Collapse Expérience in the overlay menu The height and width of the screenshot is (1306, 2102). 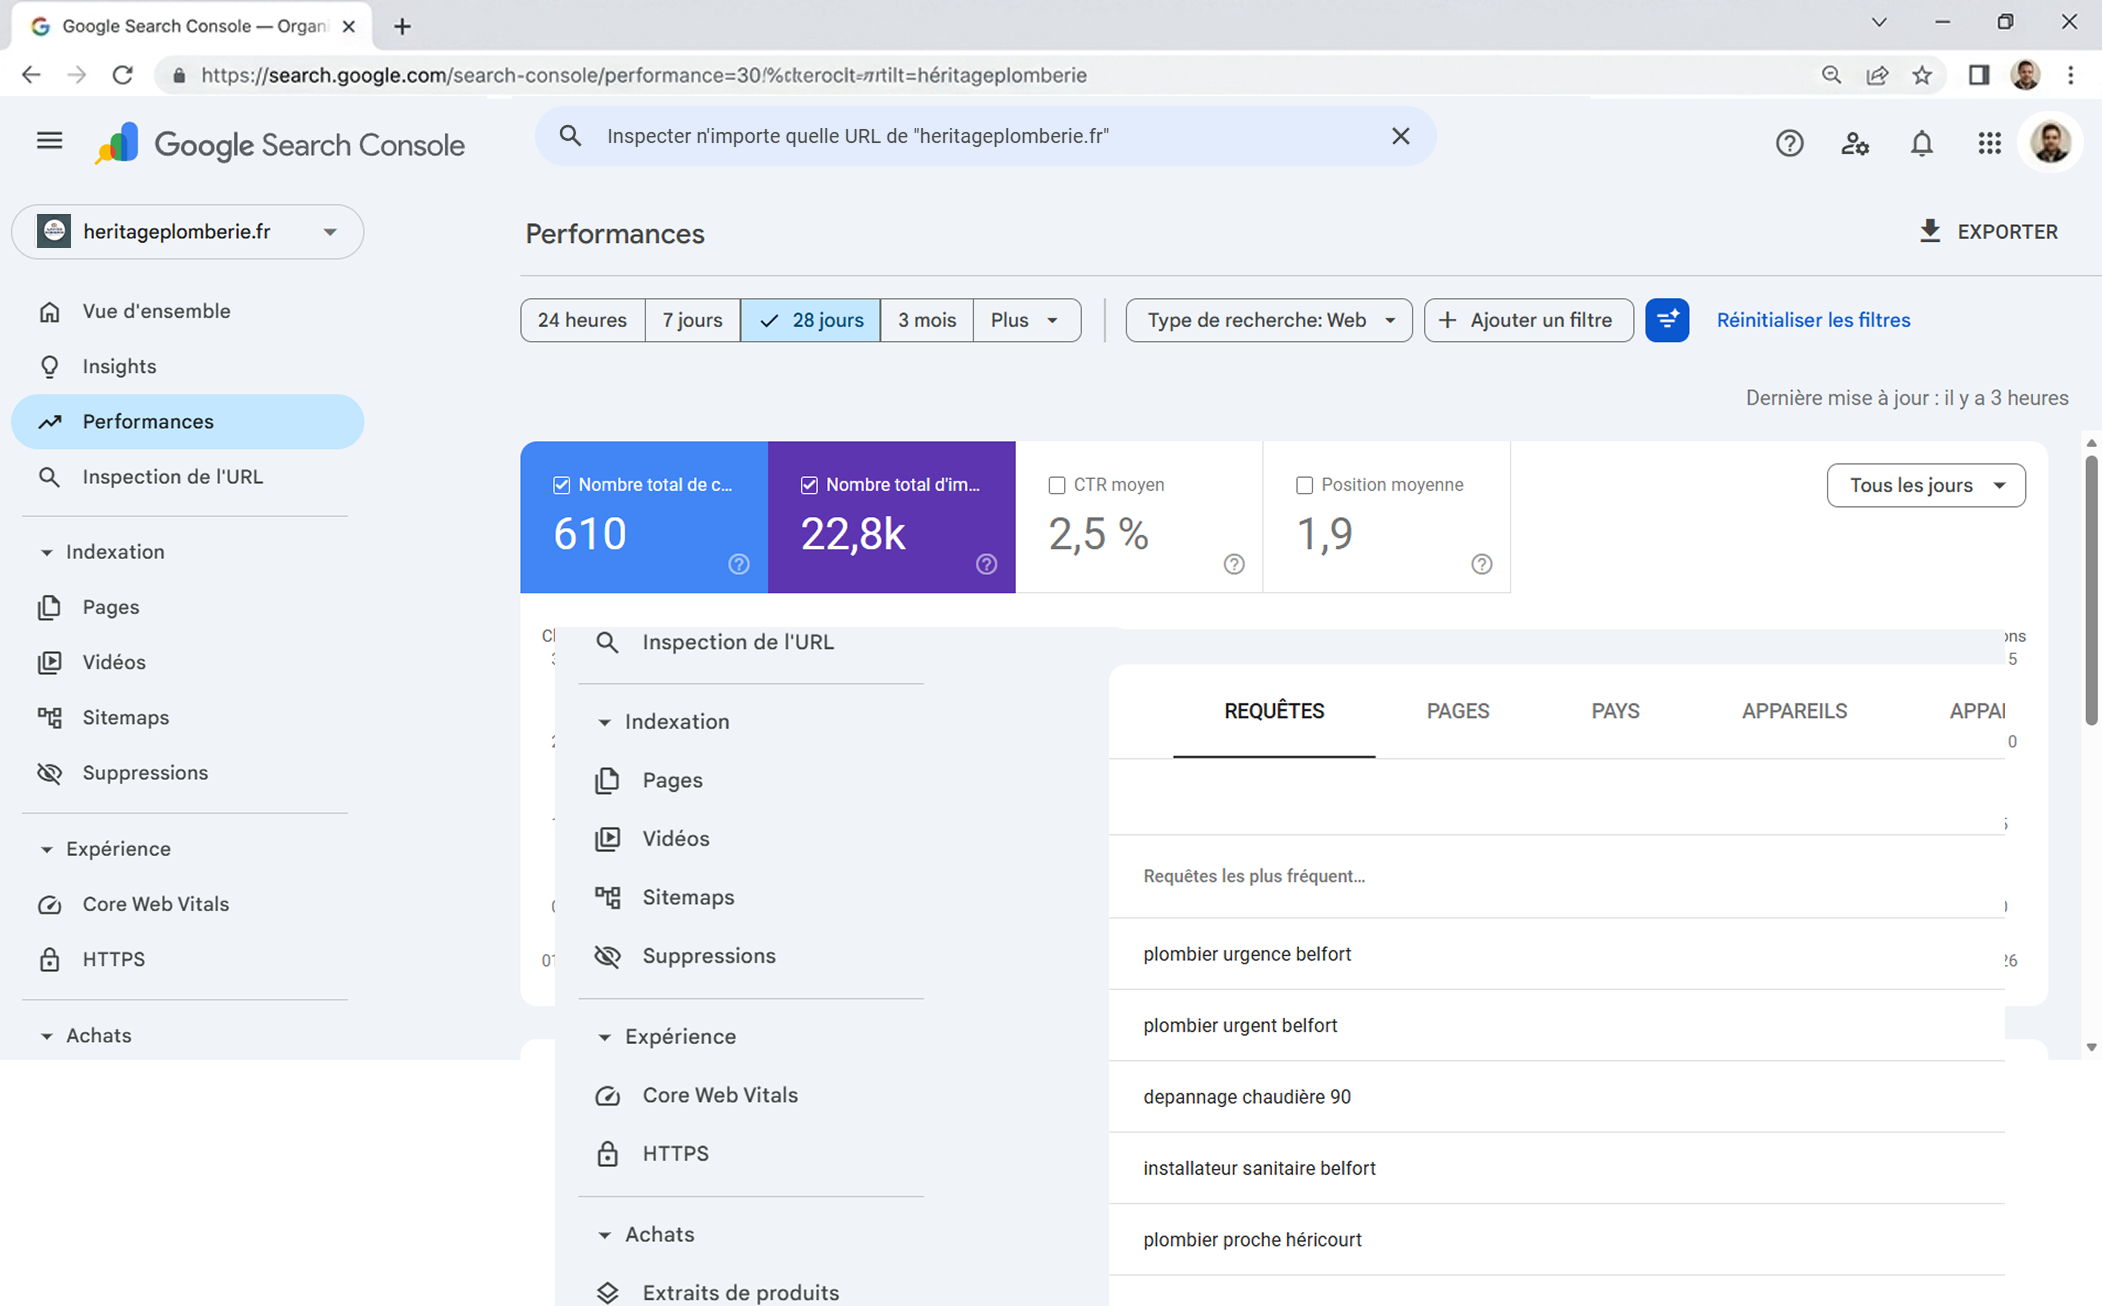(604, 1037)
